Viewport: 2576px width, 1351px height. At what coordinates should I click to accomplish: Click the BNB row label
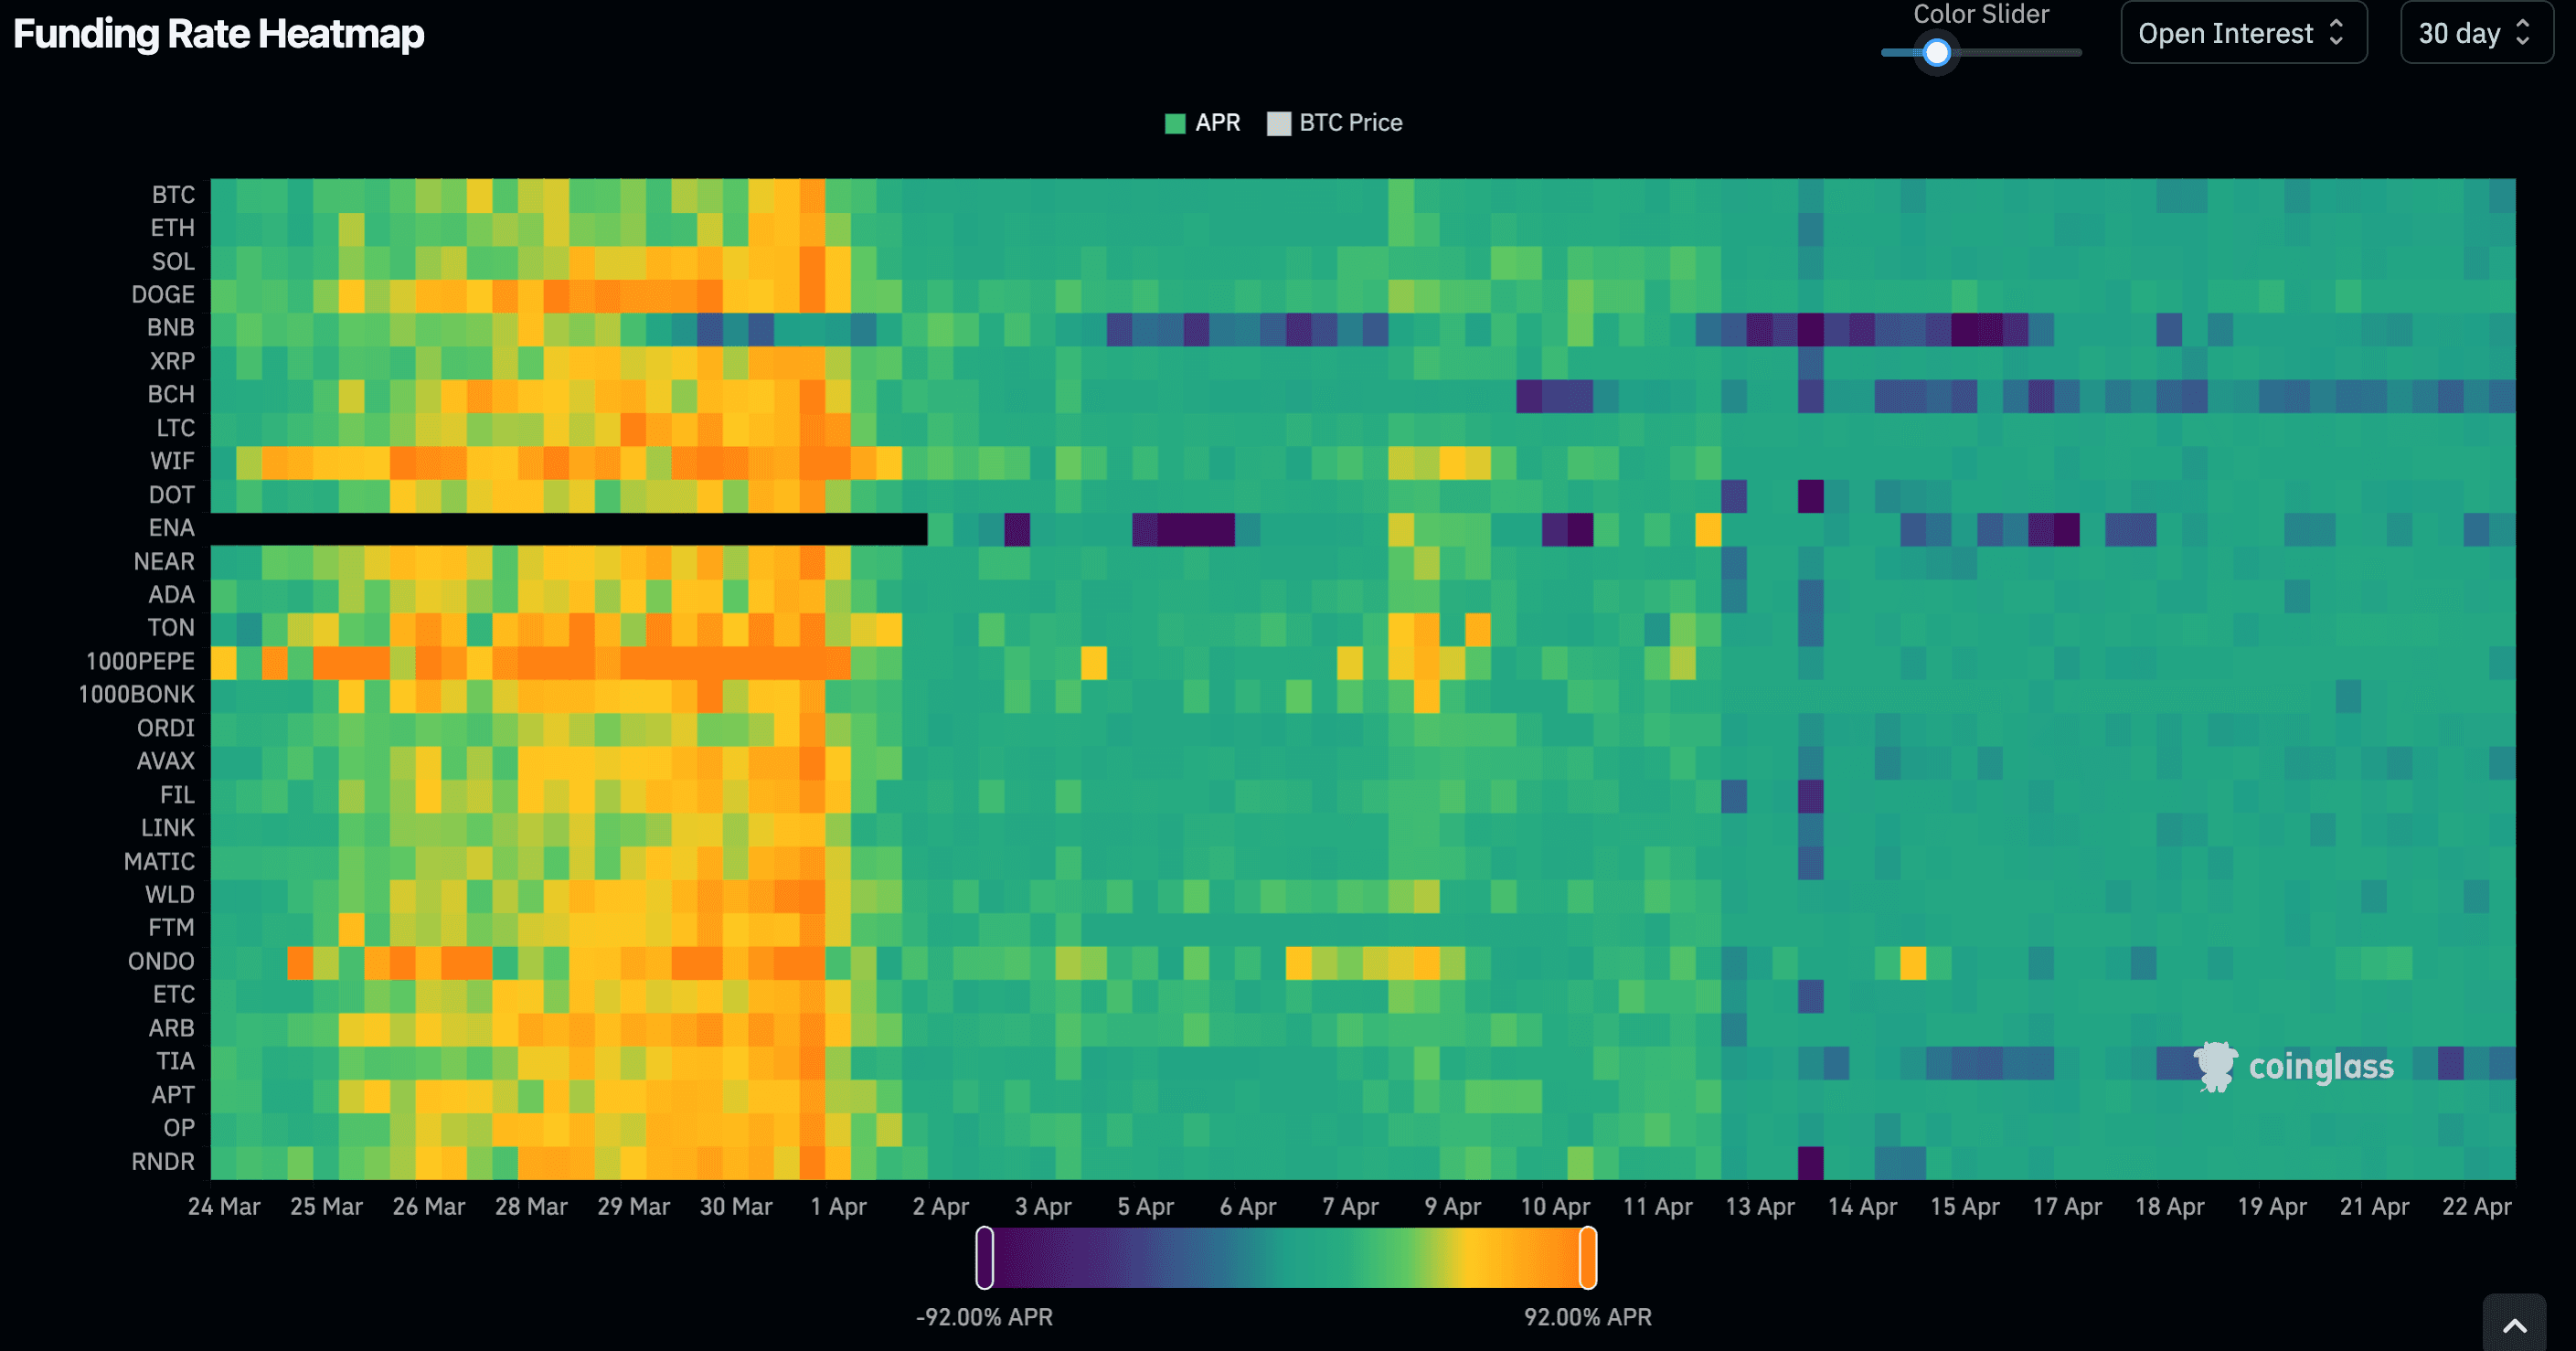[170, 327]
